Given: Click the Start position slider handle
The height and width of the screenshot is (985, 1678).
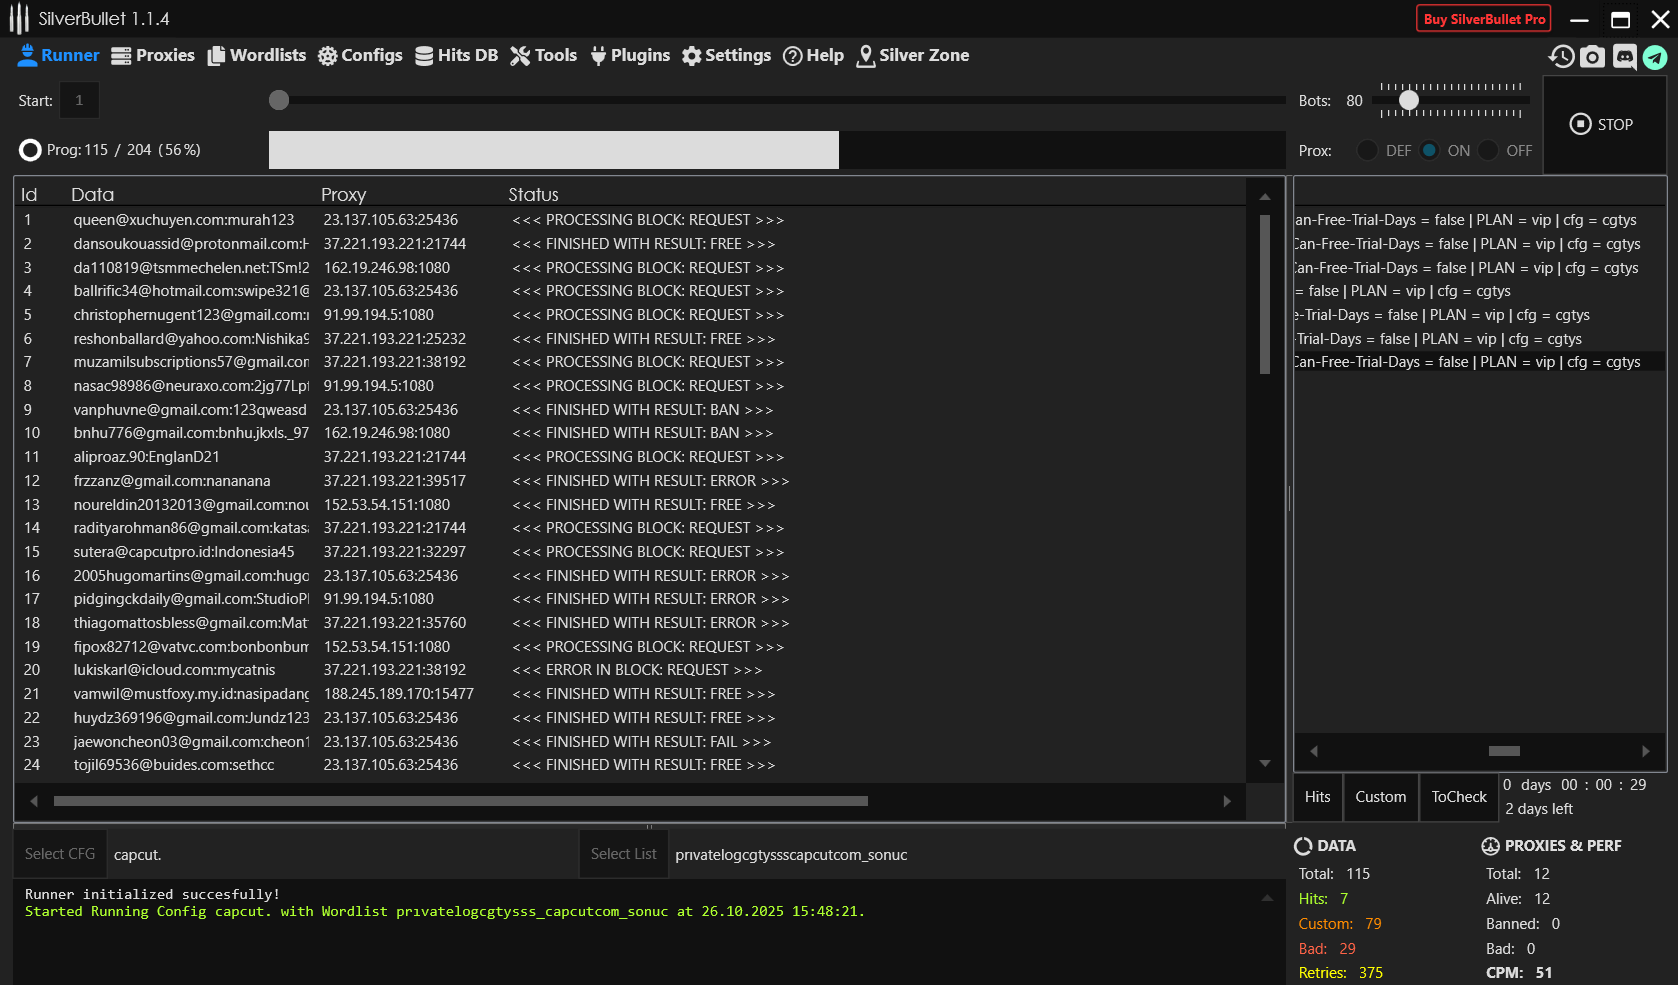Looking at the screenshot, I should point(279,100).
